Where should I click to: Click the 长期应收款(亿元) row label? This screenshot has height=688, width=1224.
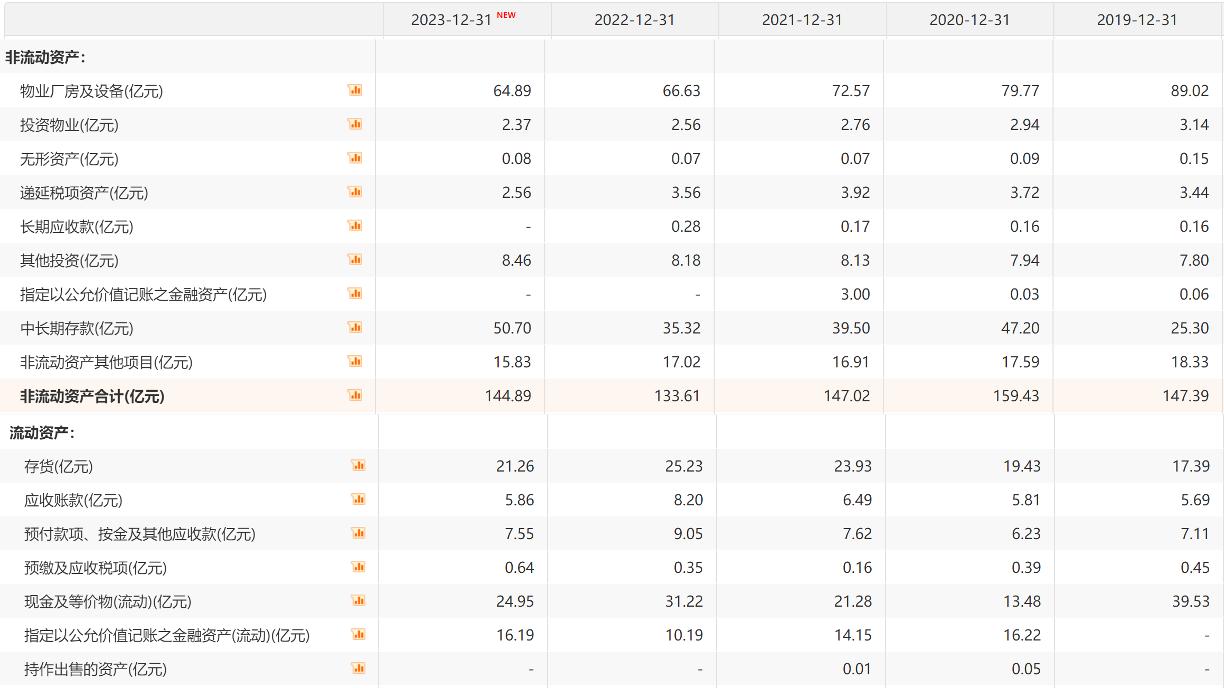coord(76,227)
